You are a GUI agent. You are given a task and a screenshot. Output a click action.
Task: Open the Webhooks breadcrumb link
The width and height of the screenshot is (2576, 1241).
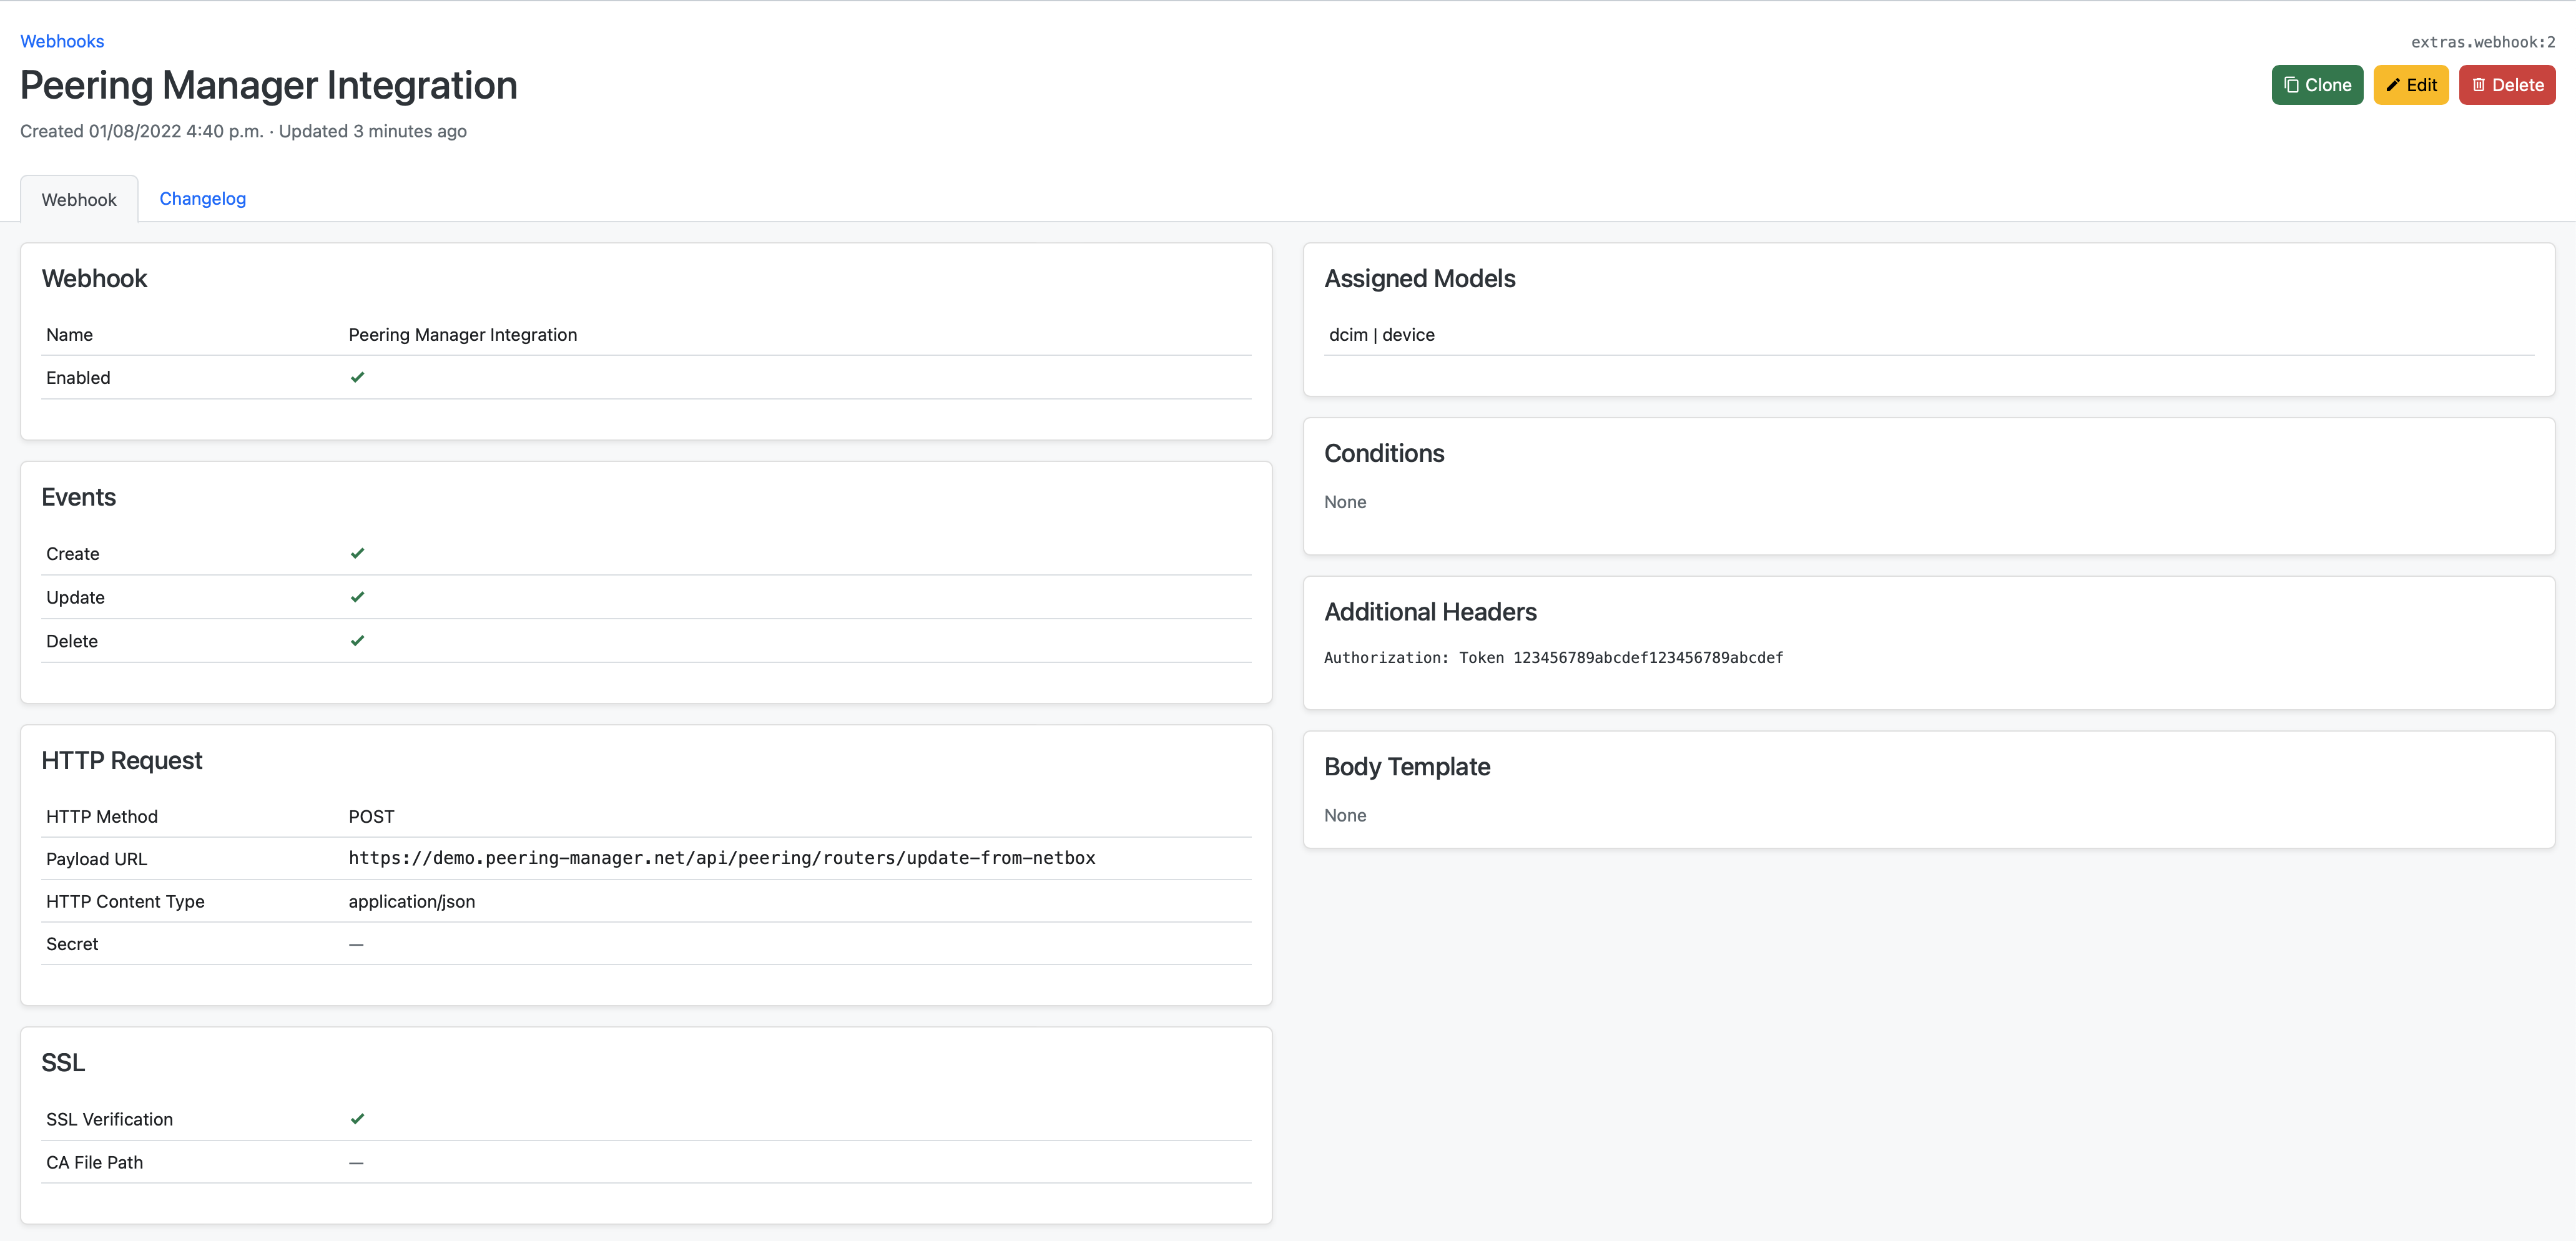pos(62,41)
